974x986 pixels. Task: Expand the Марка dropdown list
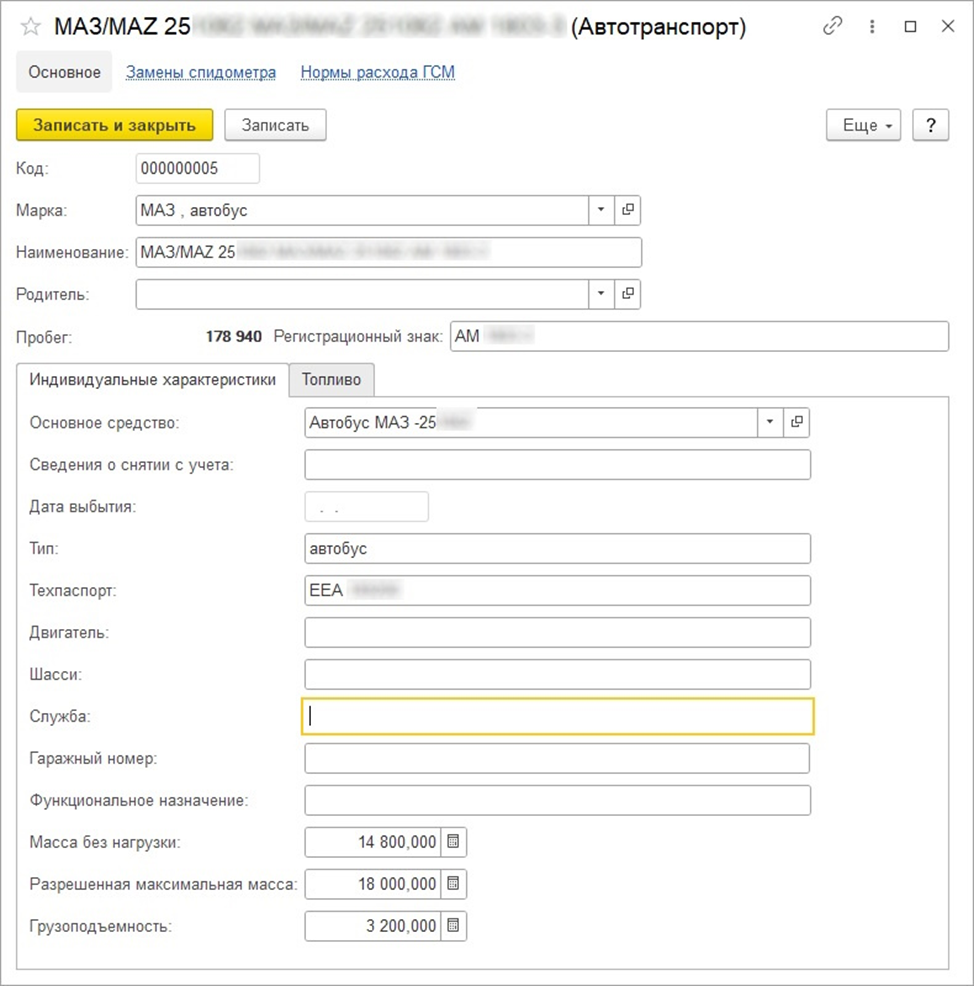coord(601,210)
